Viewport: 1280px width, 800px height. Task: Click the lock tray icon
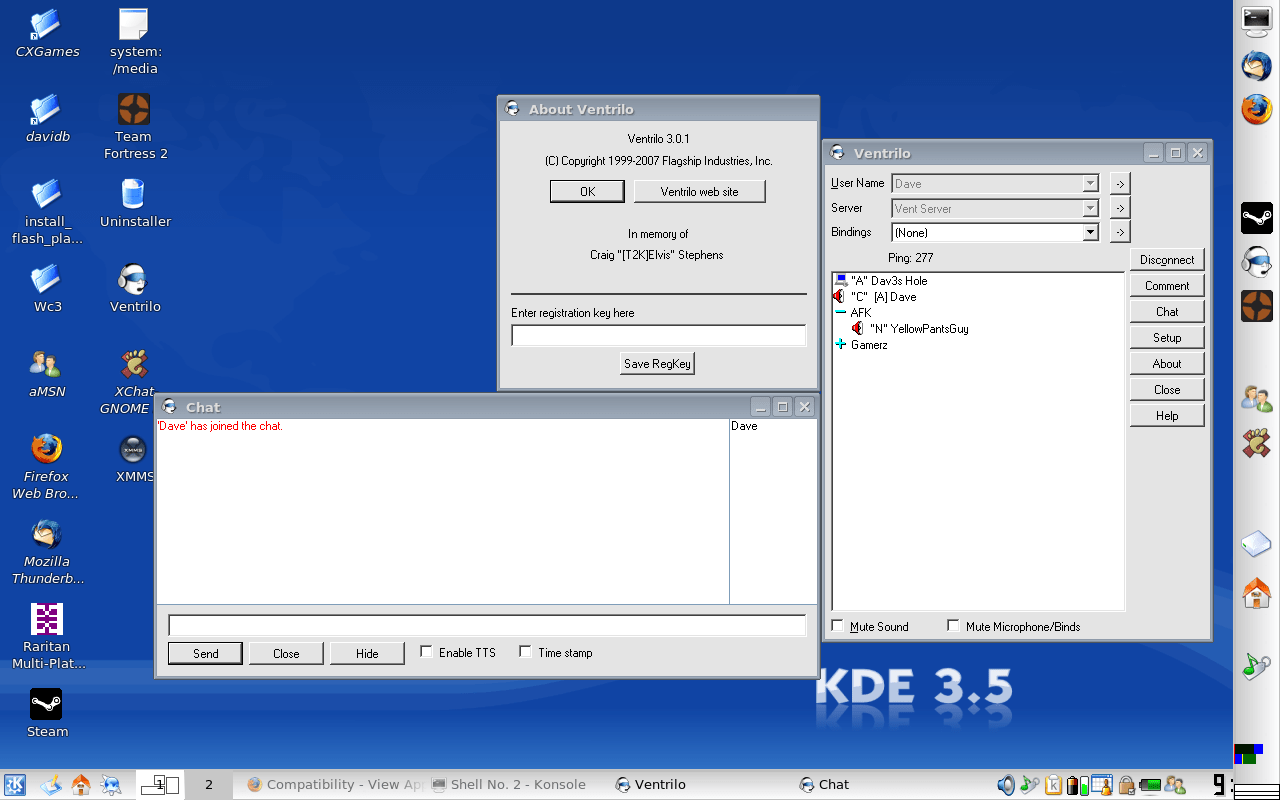1126,785
